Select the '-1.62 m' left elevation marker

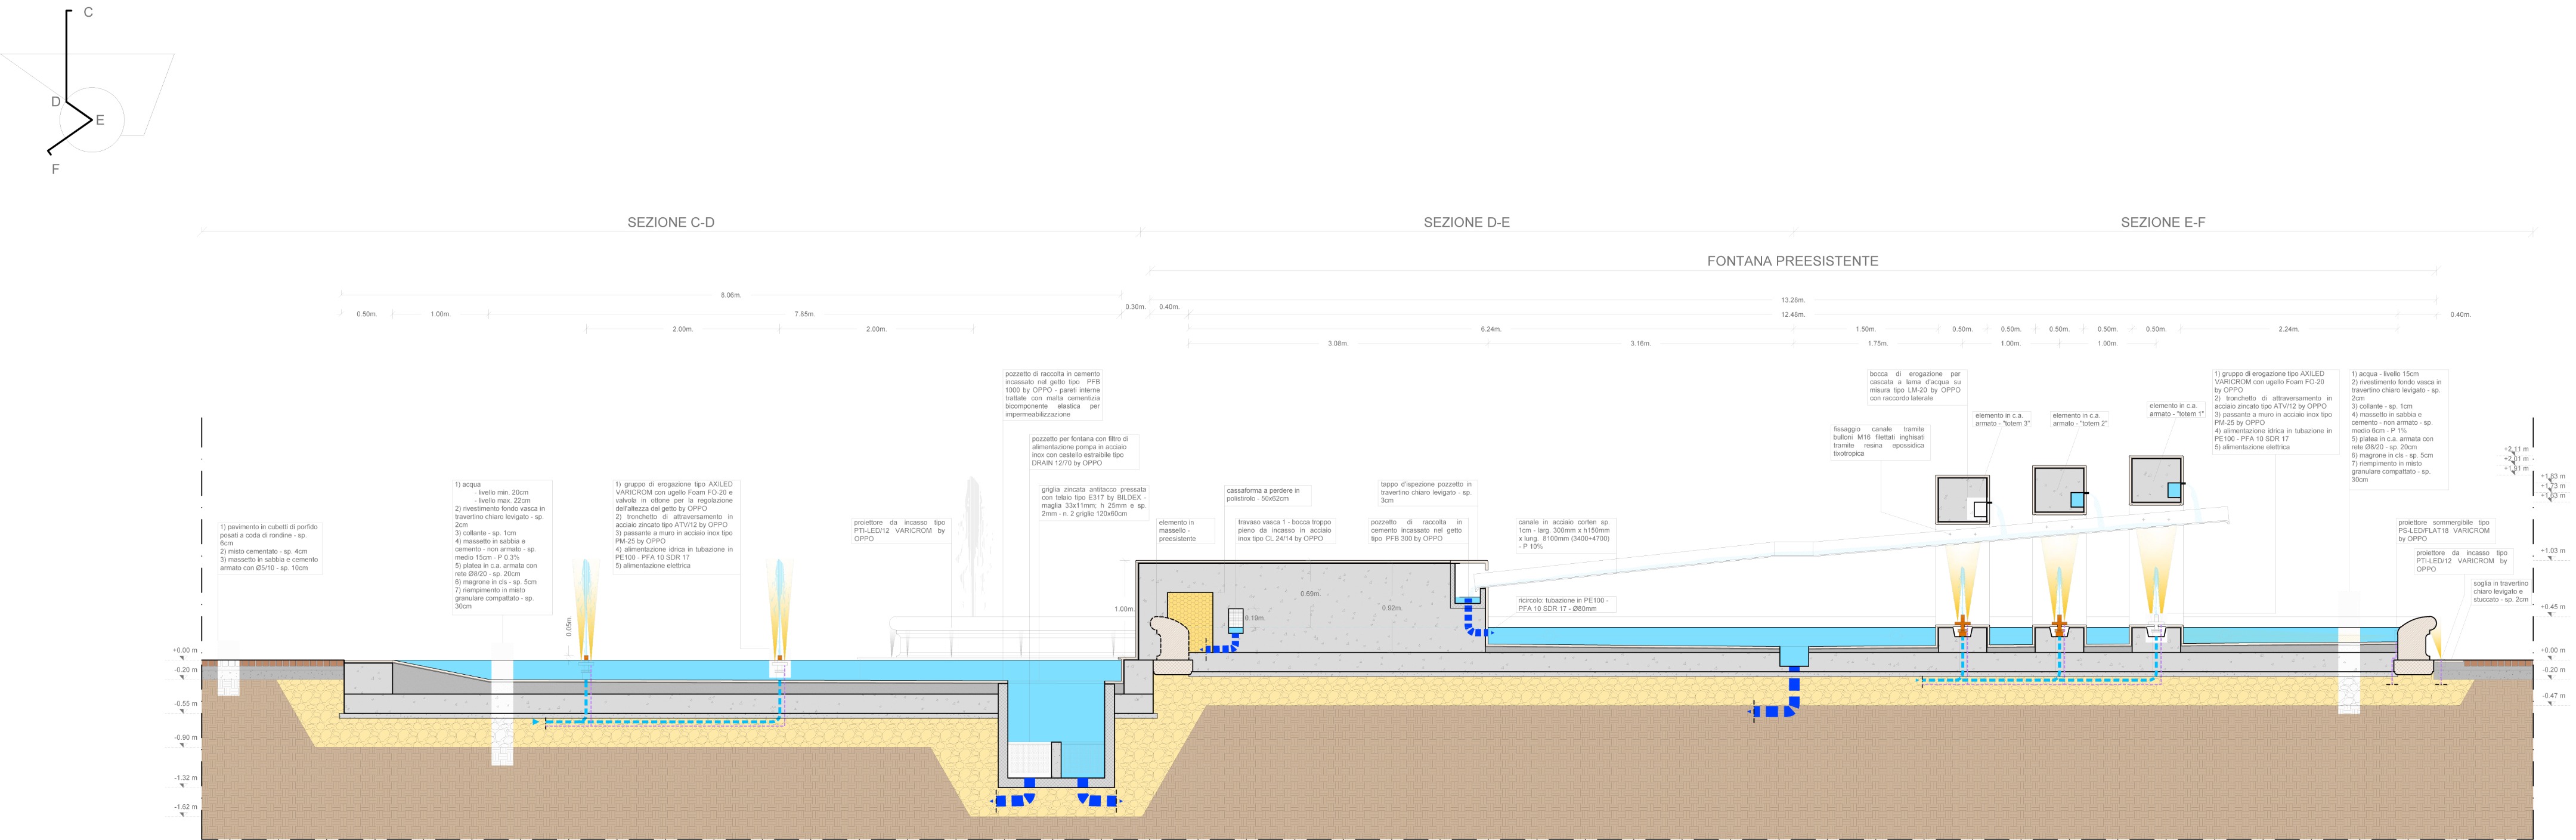click(x=186, y=807)
